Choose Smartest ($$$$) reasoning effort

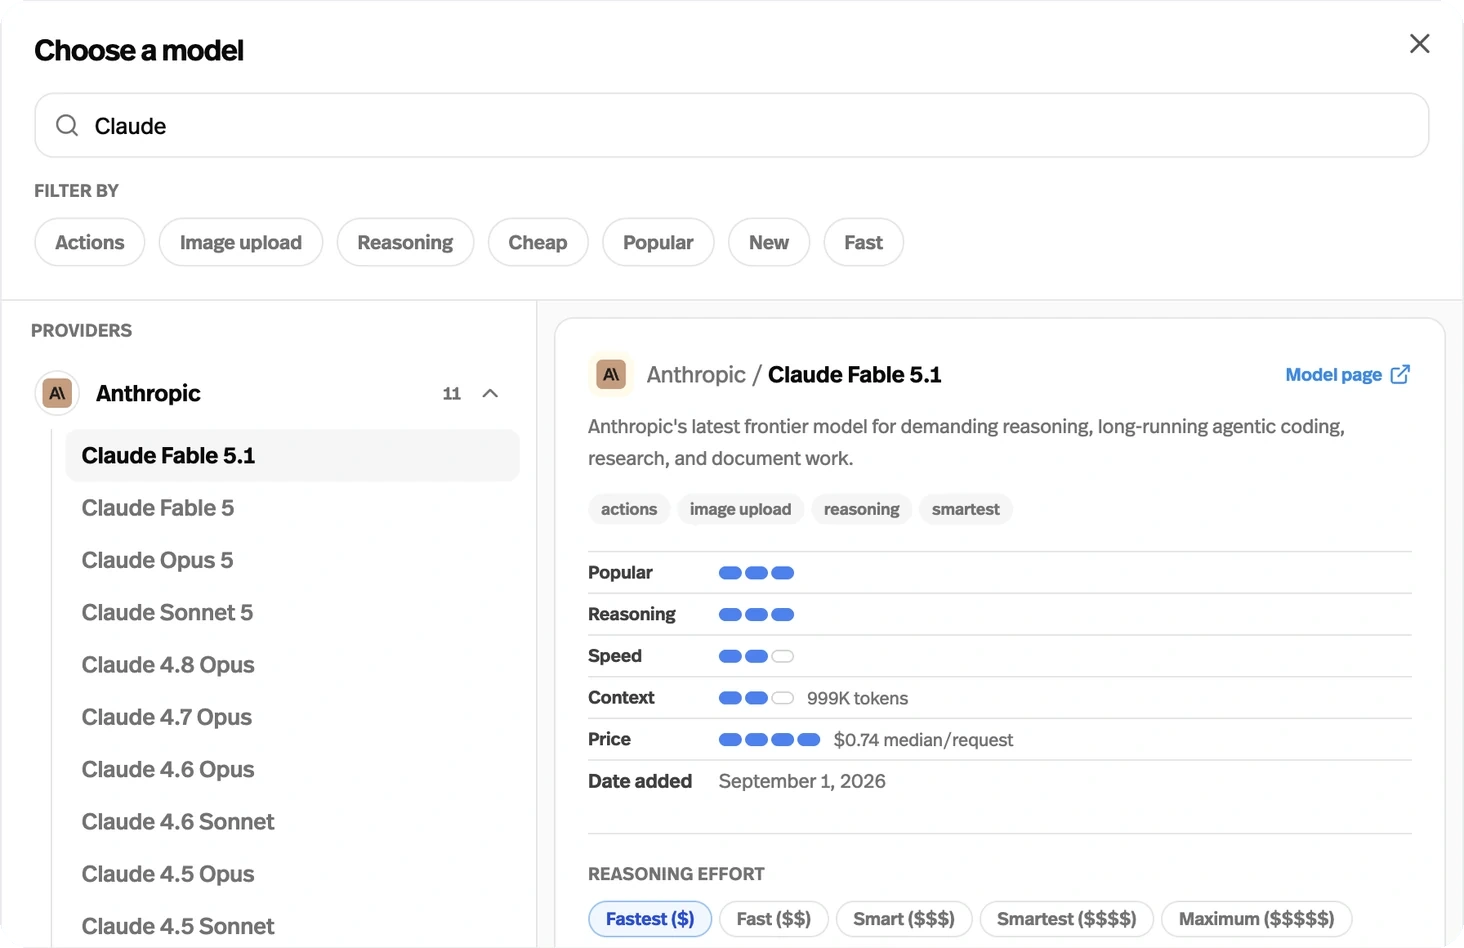(x=1067, y=919)
